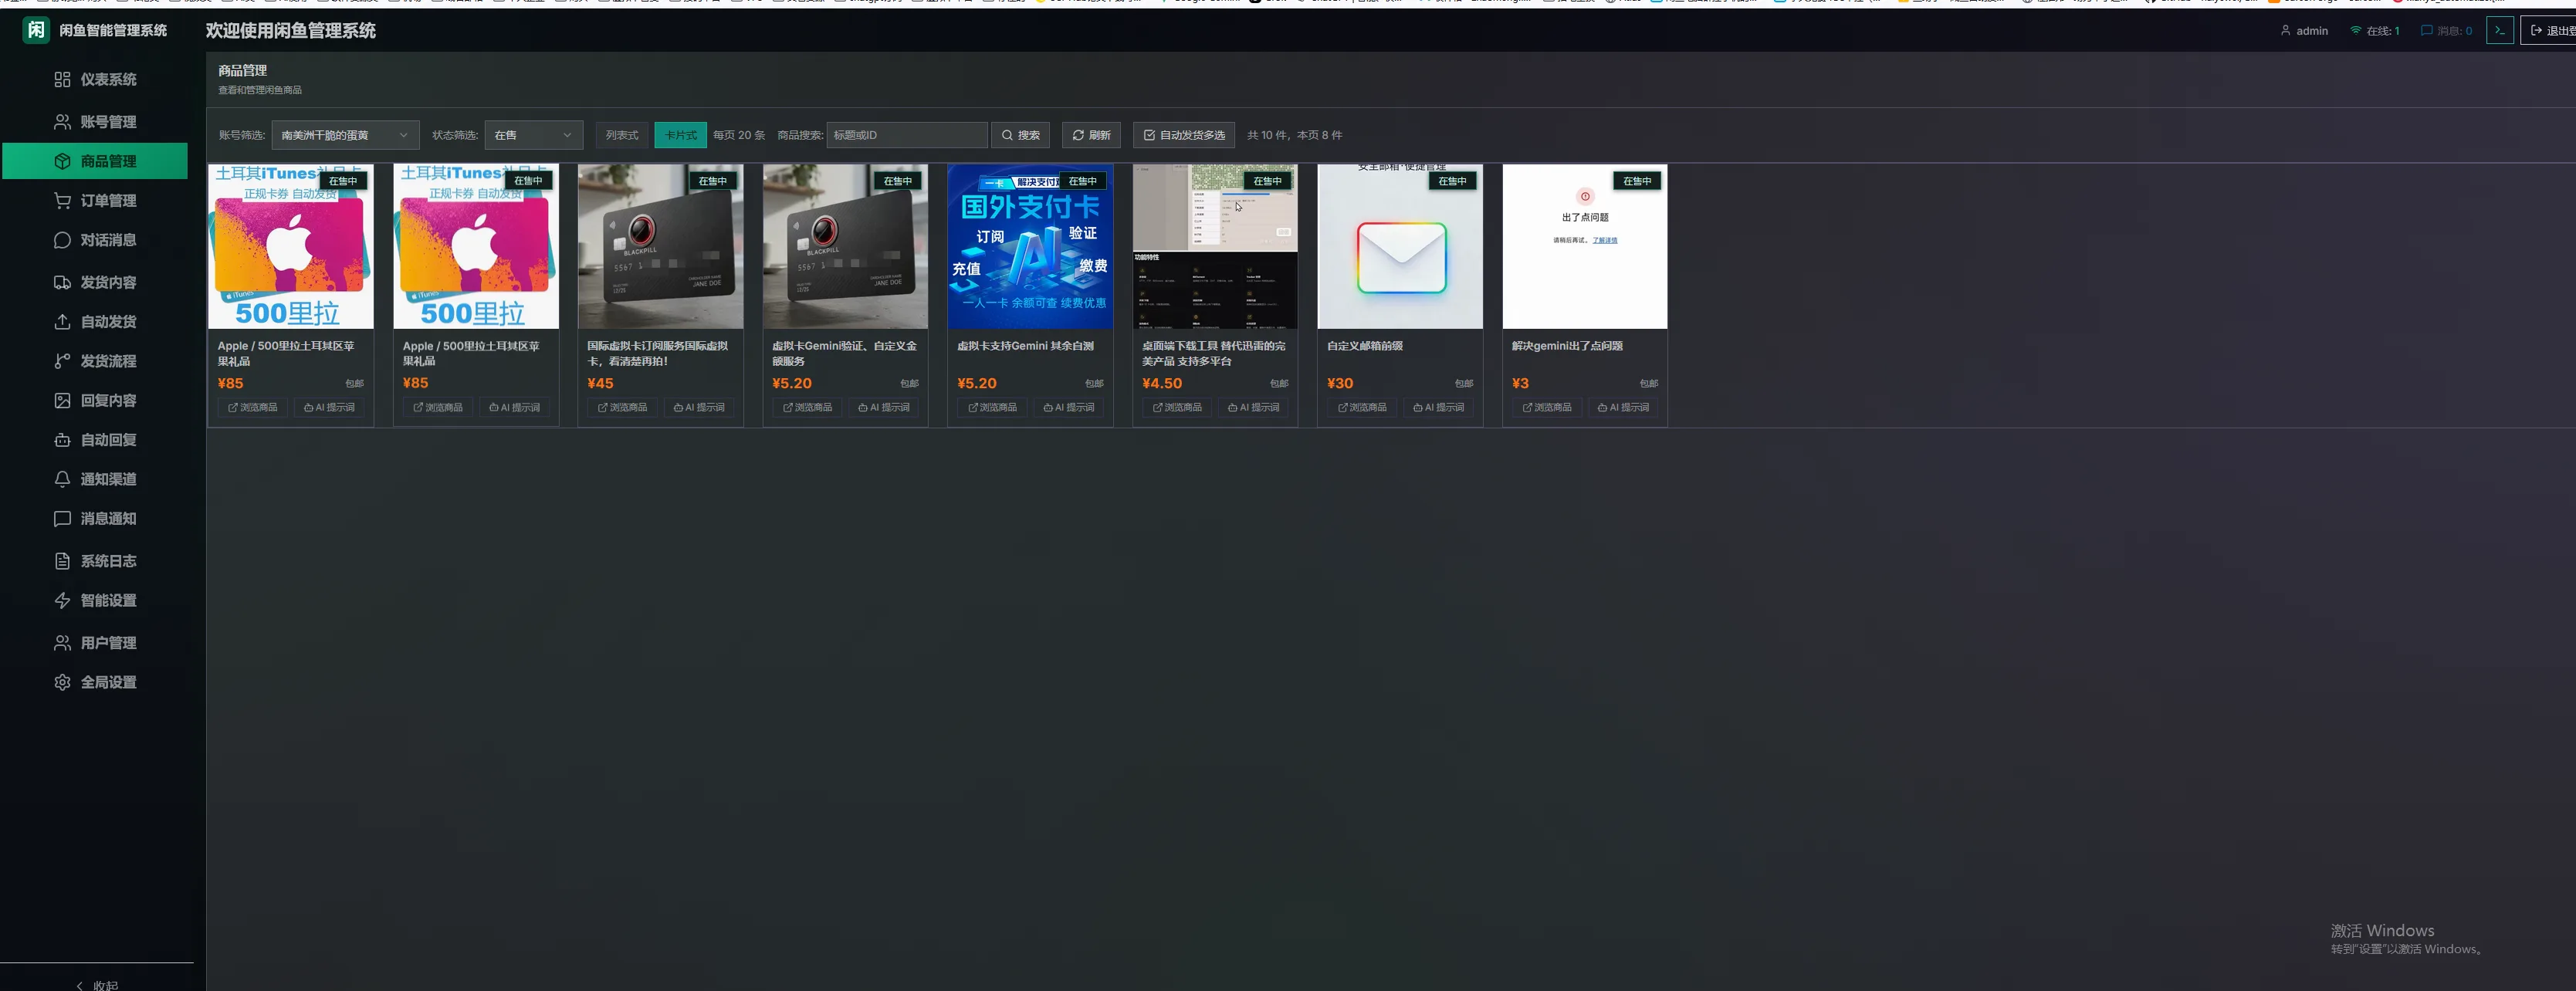Click the admin user icon
Image resolution: width=2576 pixels, height=991 pixels.
[2285, 30]
